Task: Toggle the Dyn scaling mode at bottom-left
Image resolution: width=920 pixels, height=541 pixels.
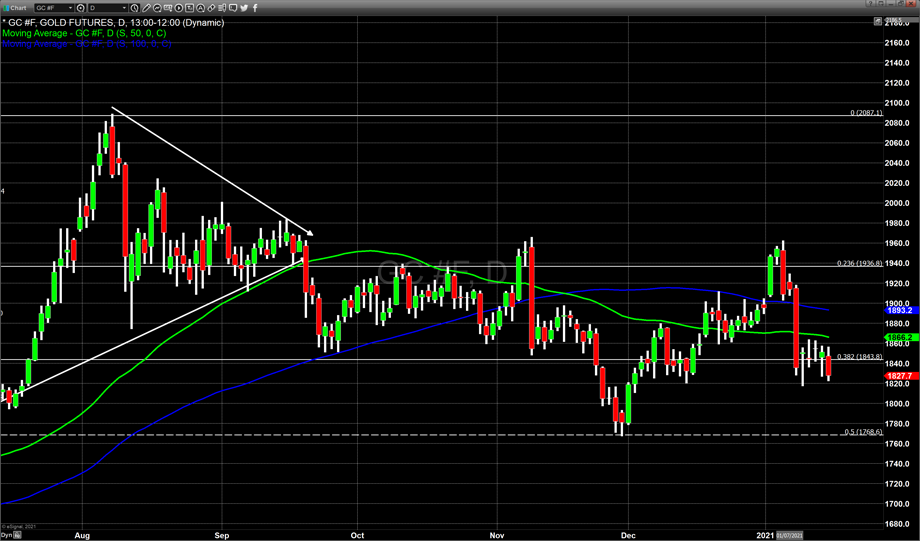Action: tap(7, 535)
